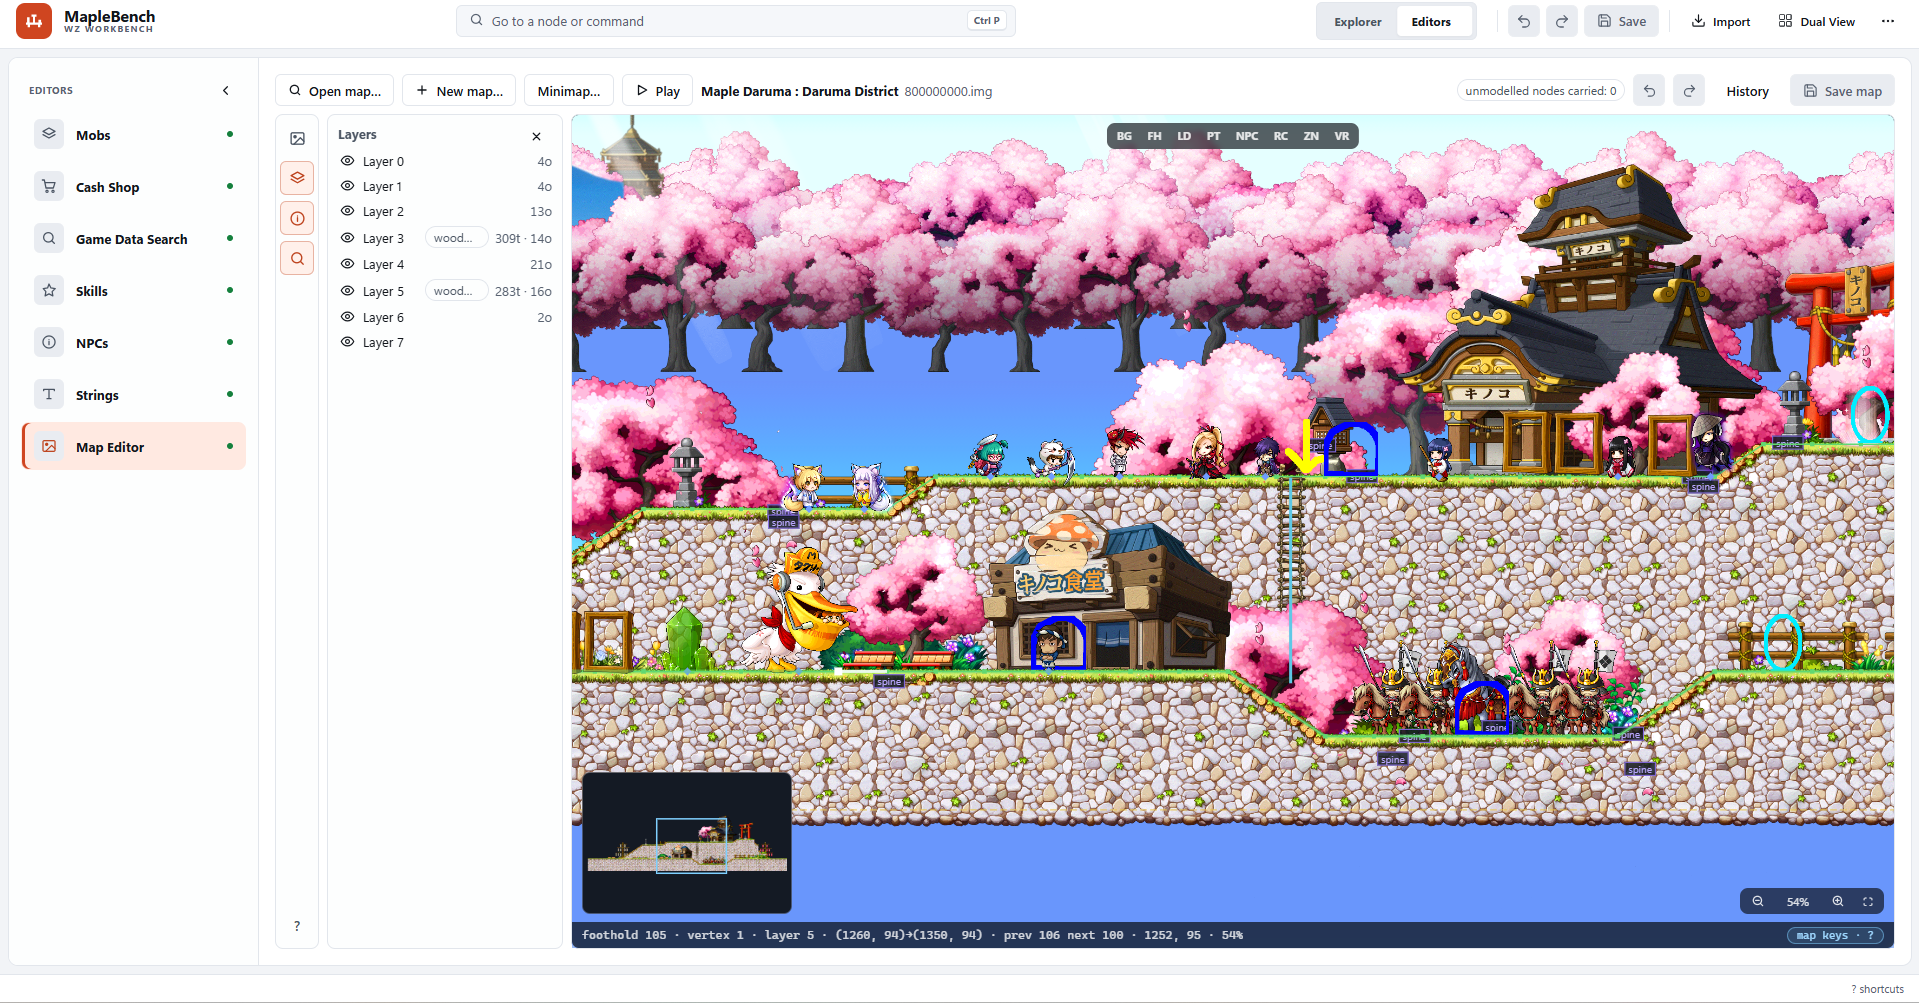1919x1003 pixels.
Task: Collapse the Editors sidebar chevron
Action: pos(226,90)
